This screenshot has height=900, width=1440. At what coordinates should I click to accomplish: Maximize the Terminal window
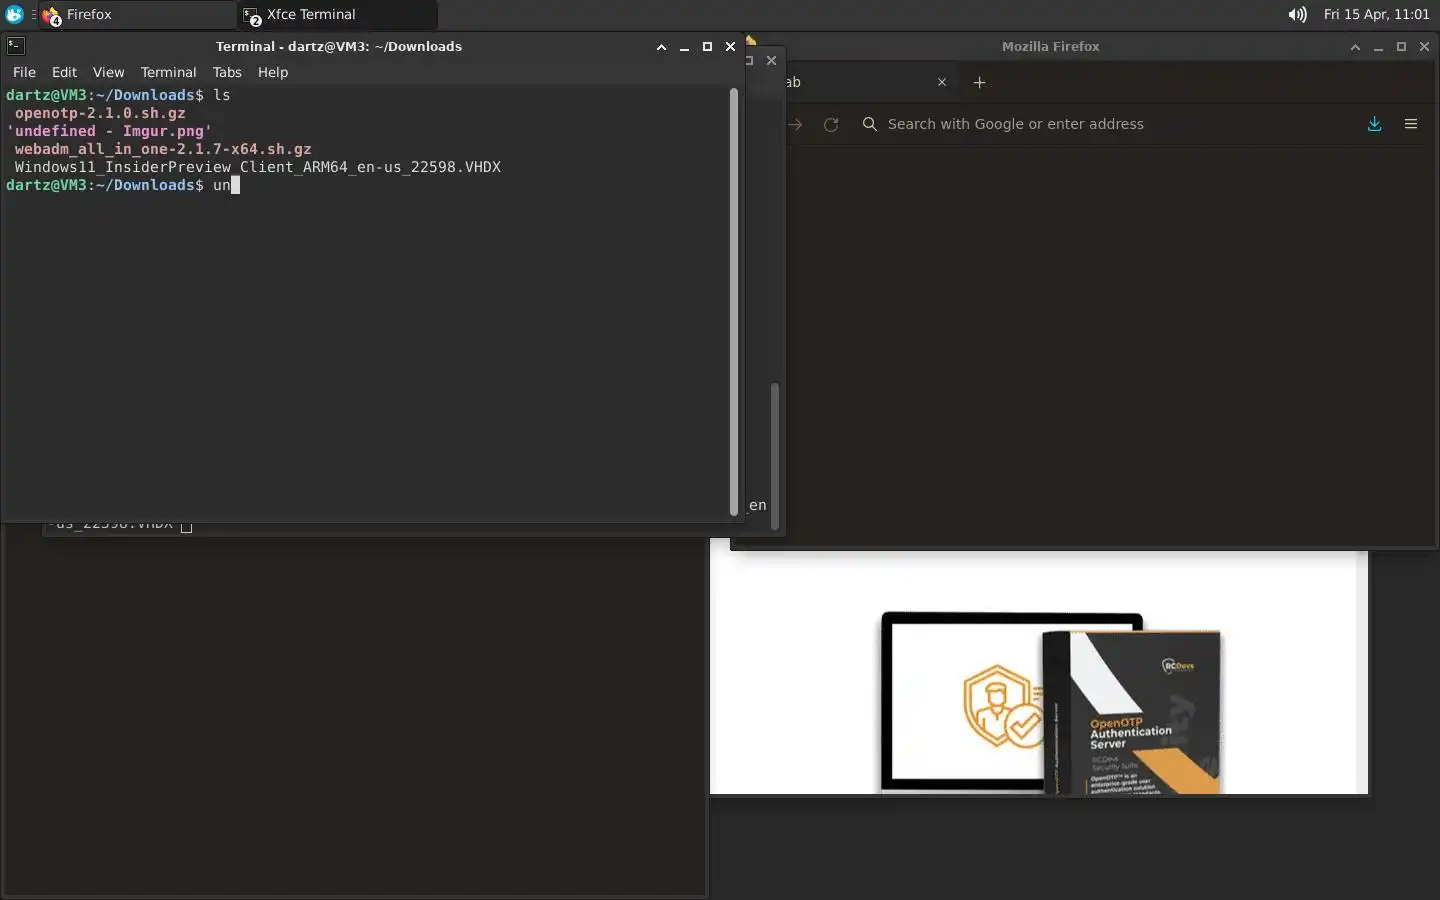pyautogui.click(x=707, y=47)
